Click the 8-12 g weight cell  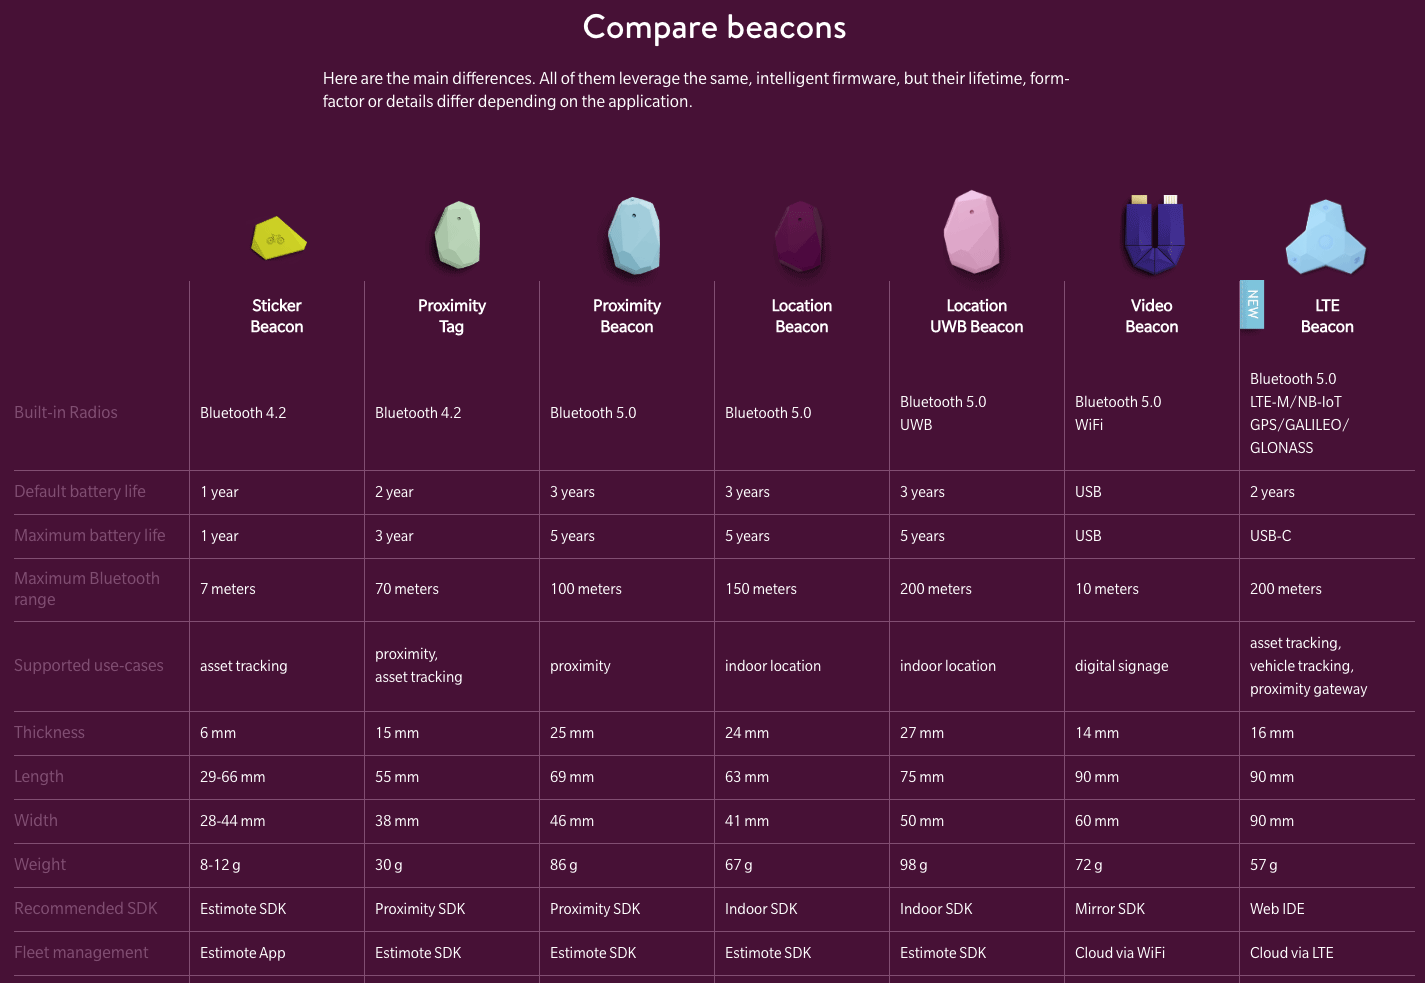[220, 865]
